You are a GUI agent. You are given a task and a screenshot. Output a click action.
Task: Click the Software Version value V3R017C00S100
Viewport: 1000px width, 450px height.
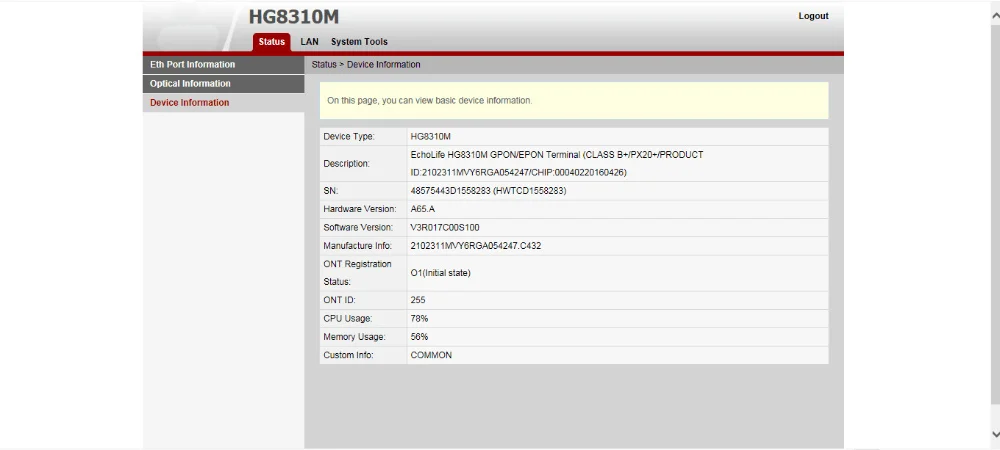click(x=445, y=228)
